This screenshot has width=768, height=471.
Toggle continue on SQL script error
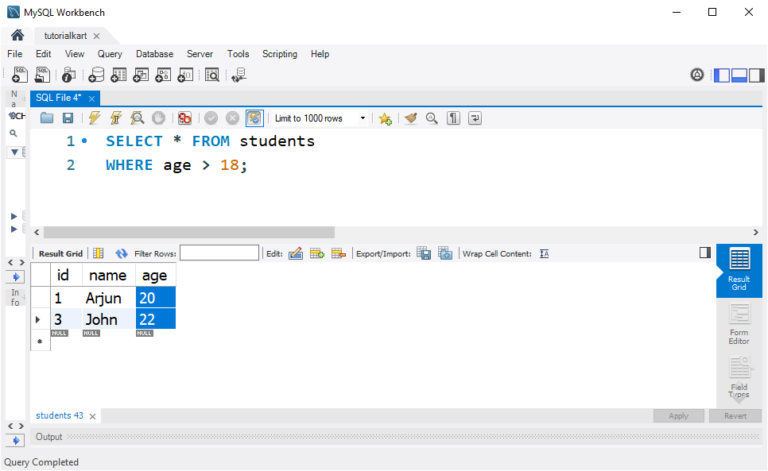click(x=185, y=118)
